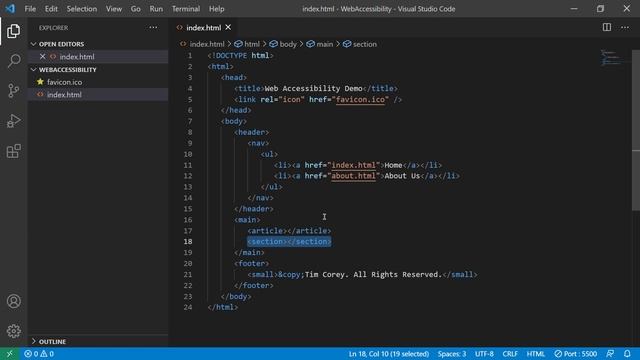Click index.html href link on line 11
640x360 pixels.
(x=353, y=165)
